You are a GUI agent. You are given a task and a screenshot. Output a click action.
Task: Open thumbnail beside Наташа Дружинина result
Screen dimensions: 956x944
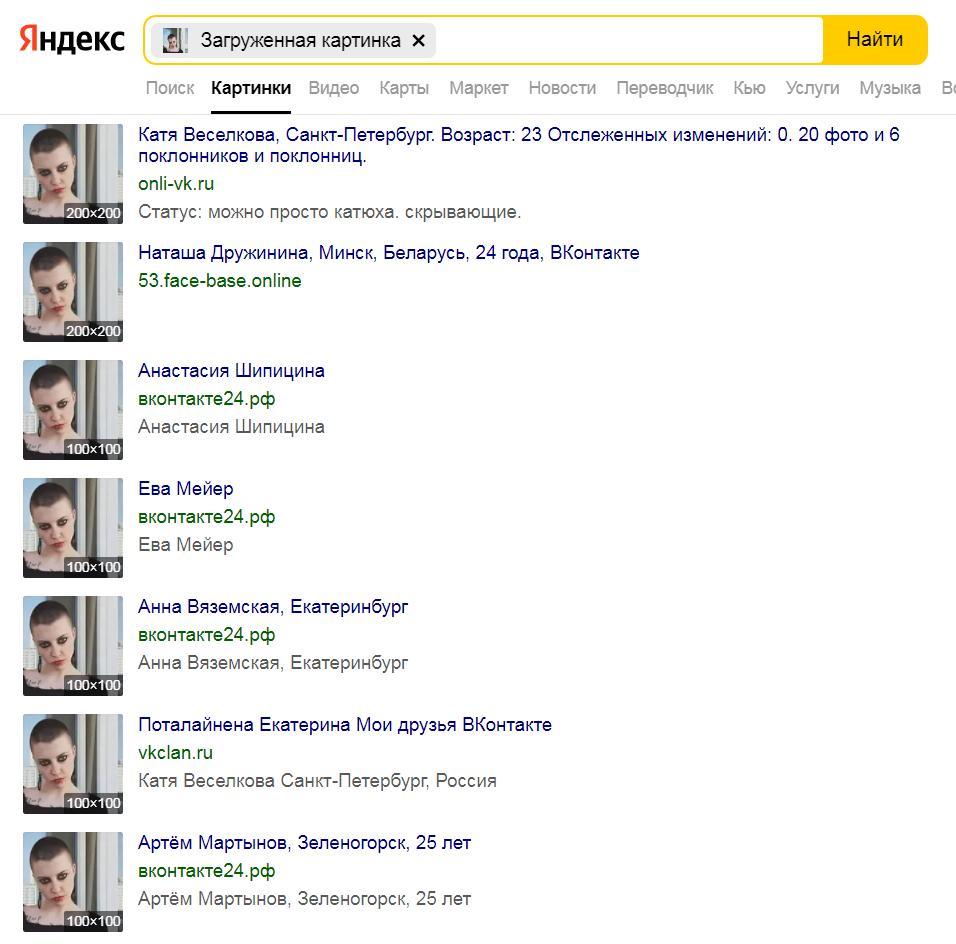click(73, 292)
